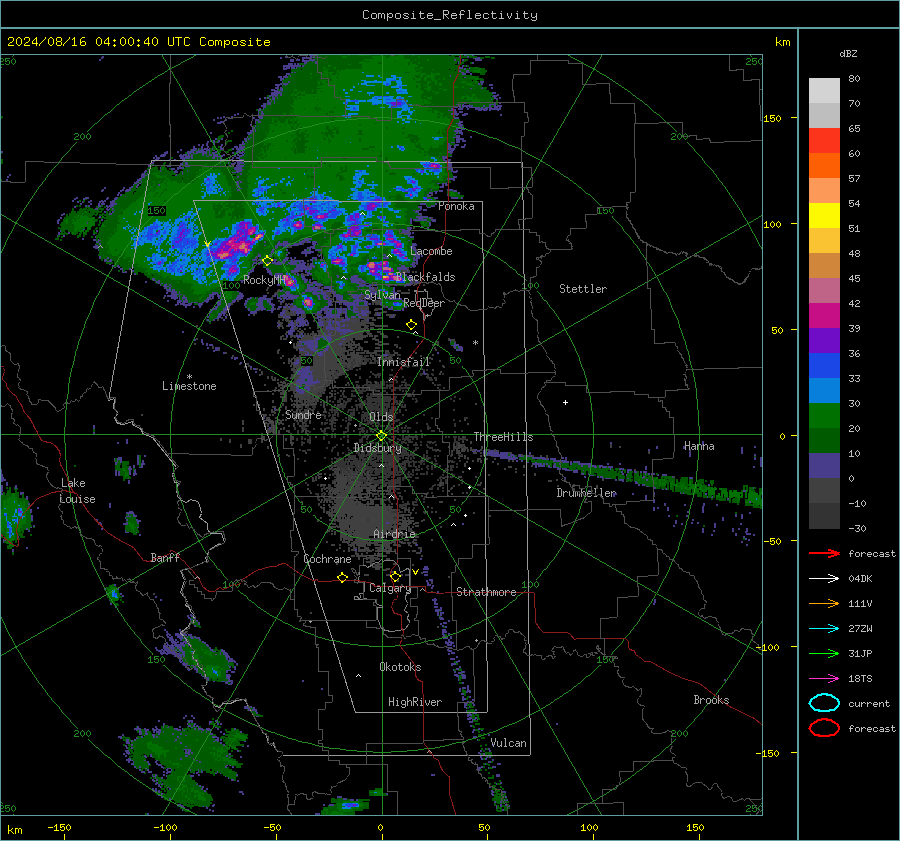Click the magenta dBZ legend swatch
This screenshot has width=900, height=841.
tap(824, 316)
